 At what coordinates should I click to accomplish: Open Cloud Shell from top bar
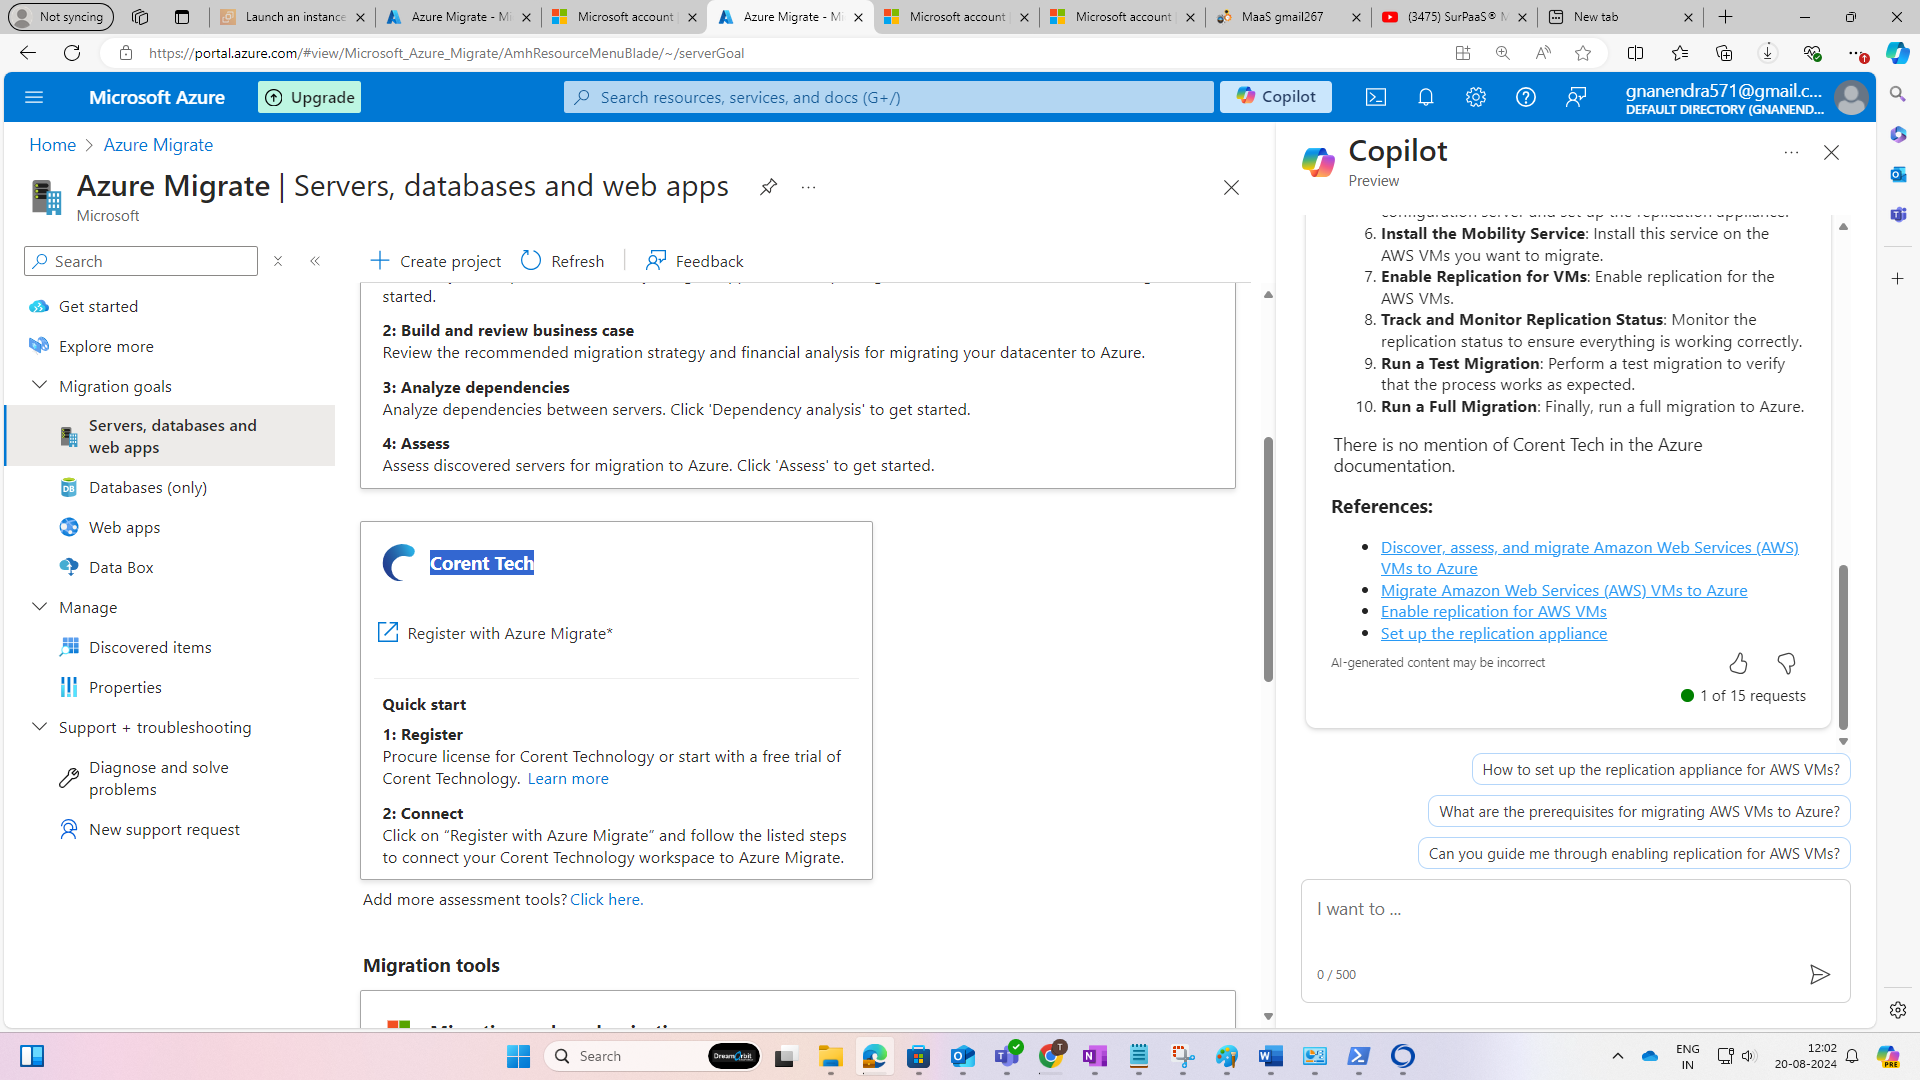[x=1376, y=97]
